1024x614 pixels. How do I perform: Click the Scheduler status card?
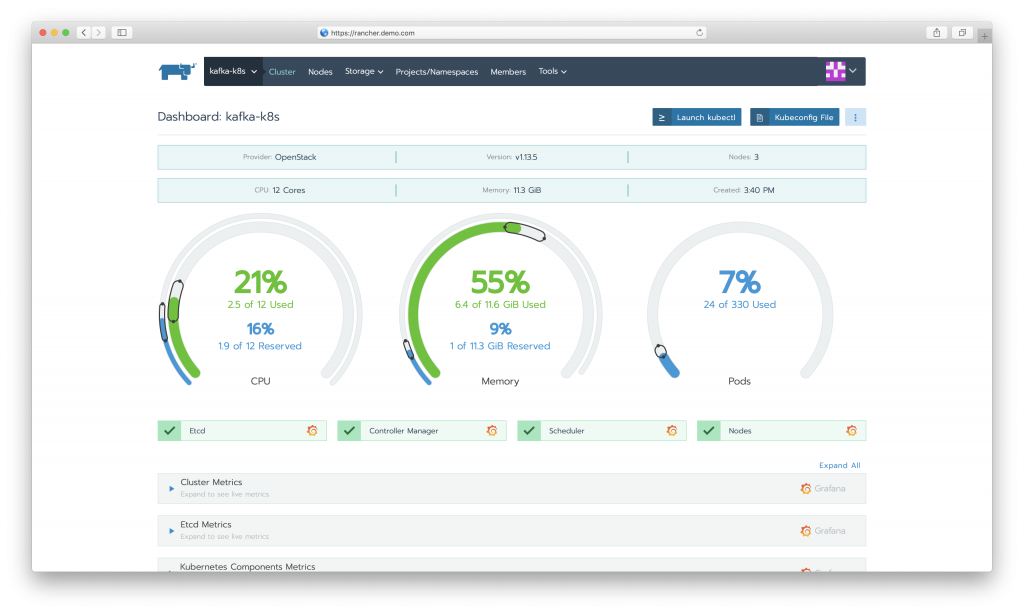(x=601, y=430)
